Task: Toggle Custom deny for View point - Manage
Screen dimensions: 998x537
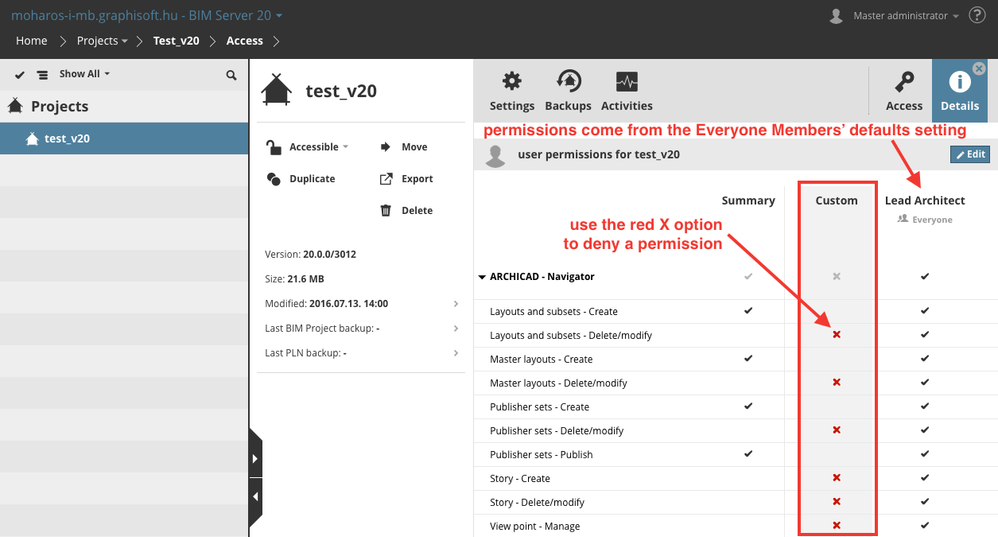Action: (836, 526)
